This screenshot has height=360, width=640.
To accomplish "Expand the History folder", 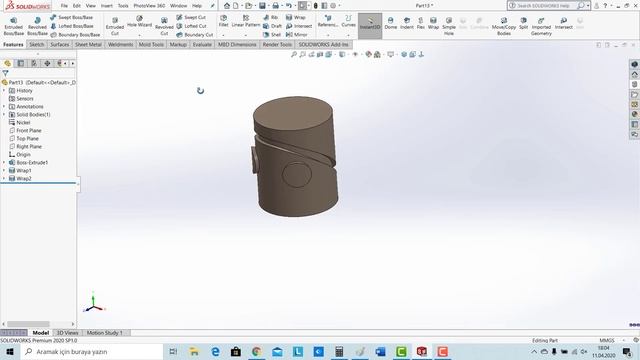I will tap(4, 91).
